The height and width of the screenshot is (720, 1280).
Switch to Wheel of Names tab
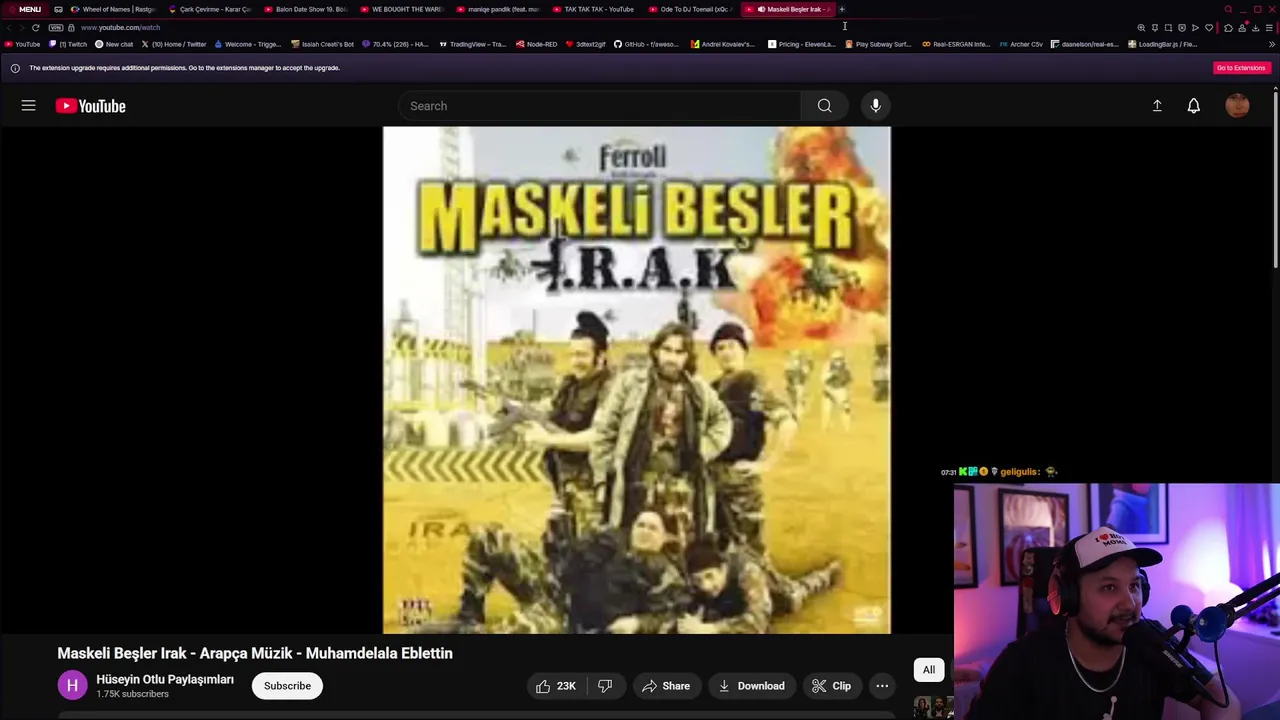(113, 9)
